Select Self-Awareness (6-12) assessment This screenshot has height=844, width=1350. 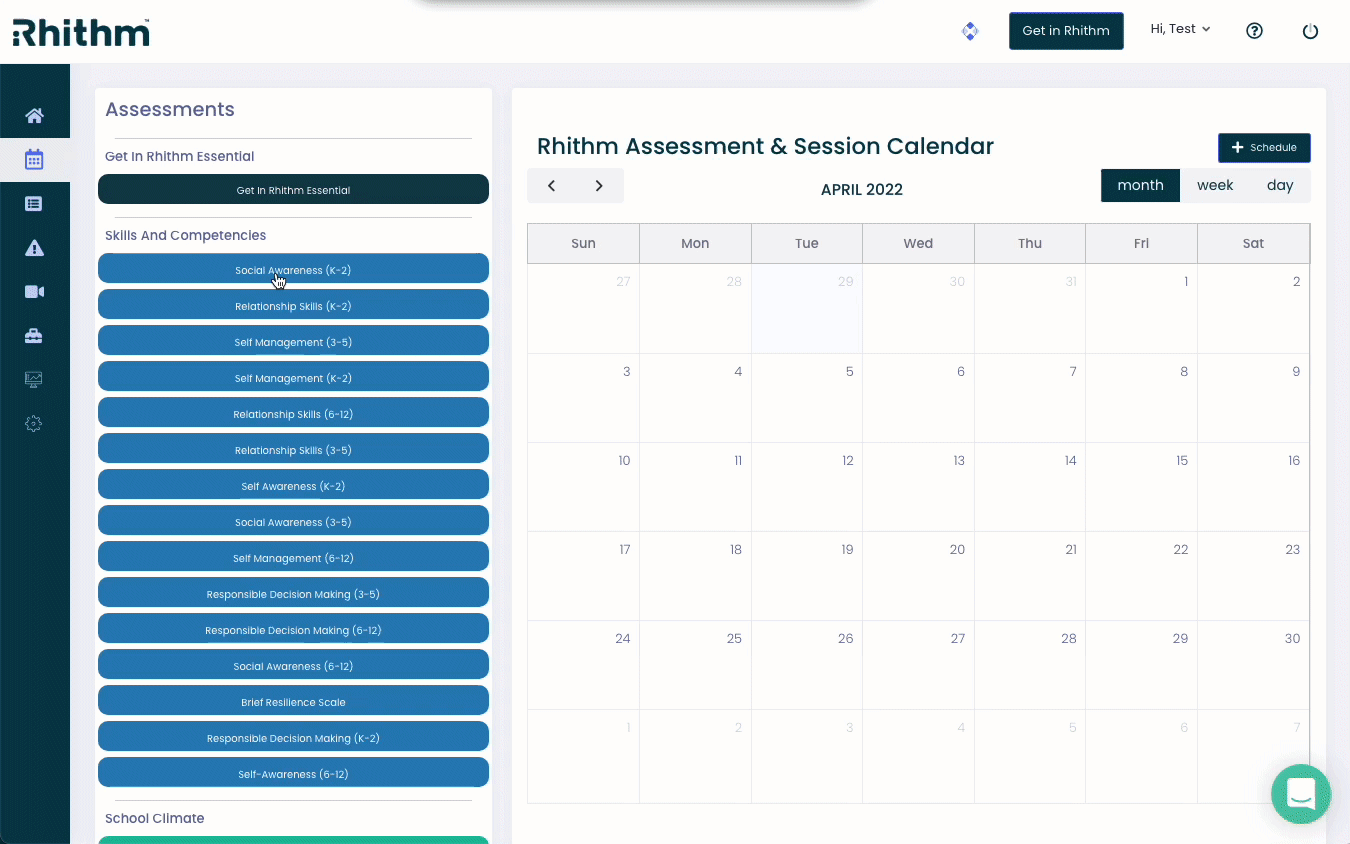(293, 773)
